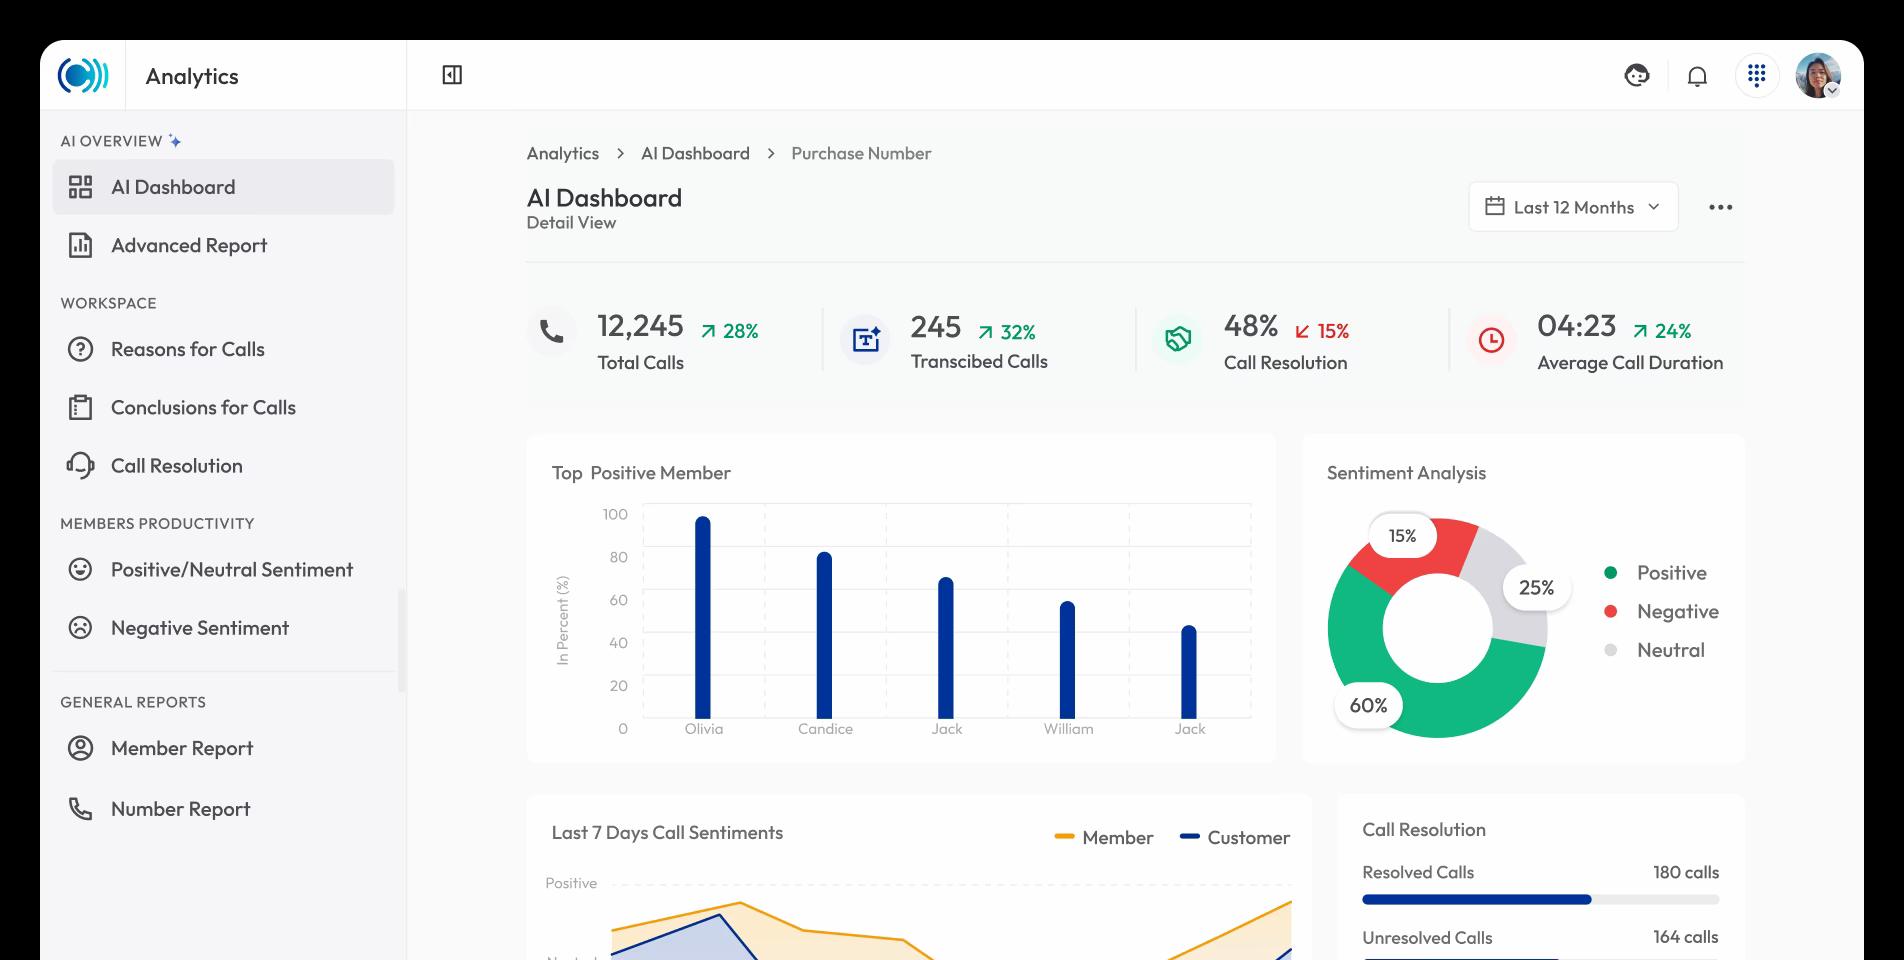This screenshot has width=1904, height=960.
Task: Select Positive/Neutral Sentiment sidebar item
Action: pyautogui.click(x=223, y=569)
